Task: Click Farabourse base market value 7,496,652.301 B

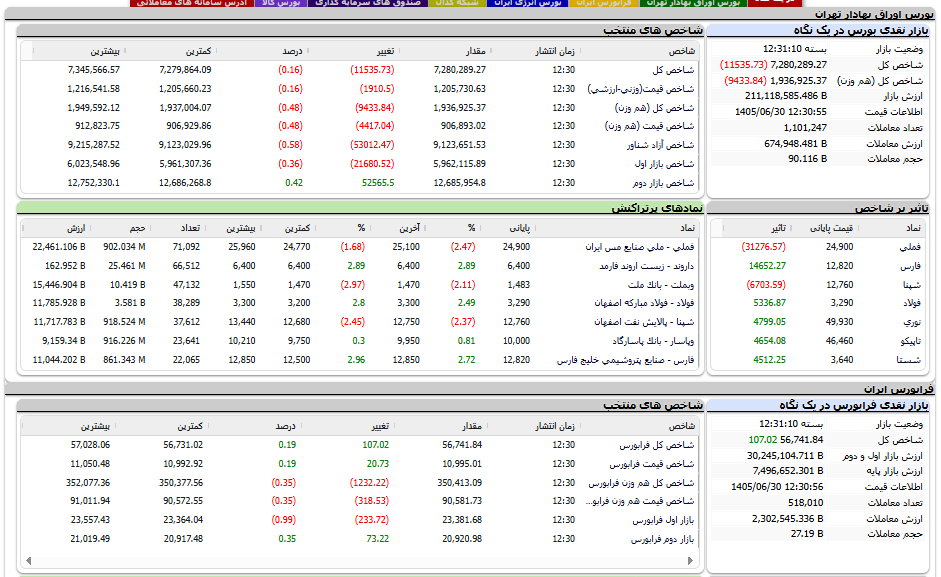Action: point(787,471)
